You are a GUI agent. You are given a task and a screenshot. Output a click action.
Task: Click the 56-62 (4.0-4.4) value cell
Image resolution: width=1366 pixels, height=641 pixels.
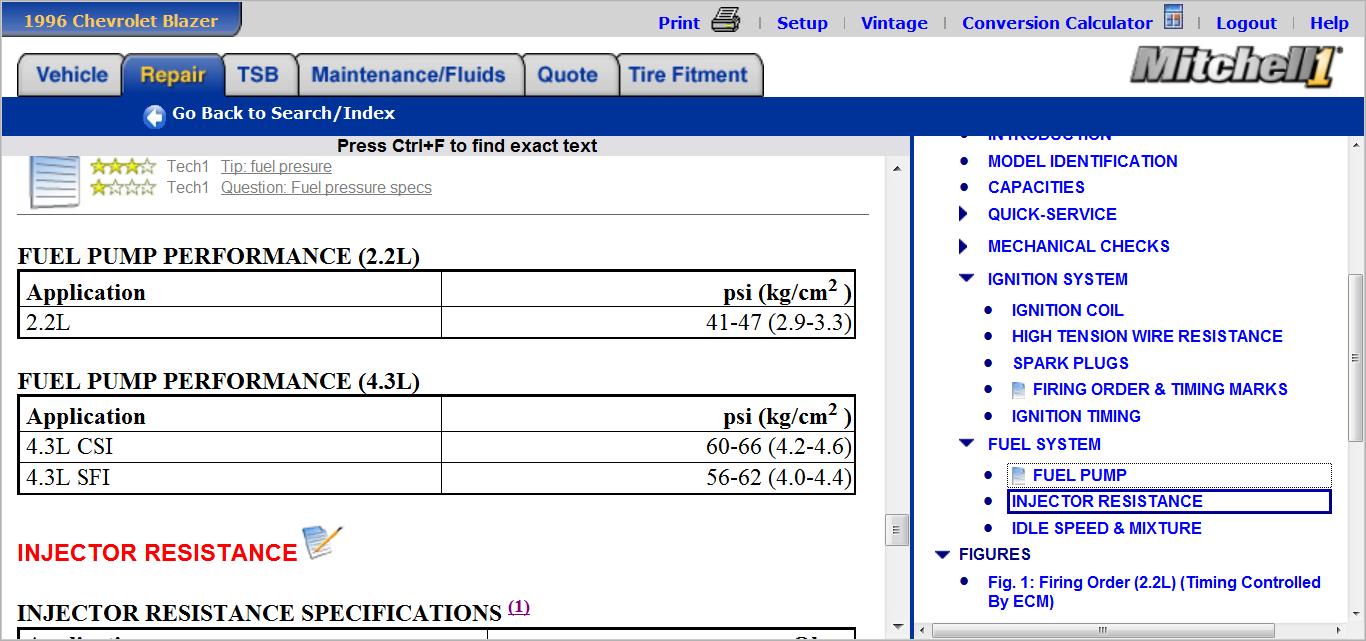pos(648,478)
